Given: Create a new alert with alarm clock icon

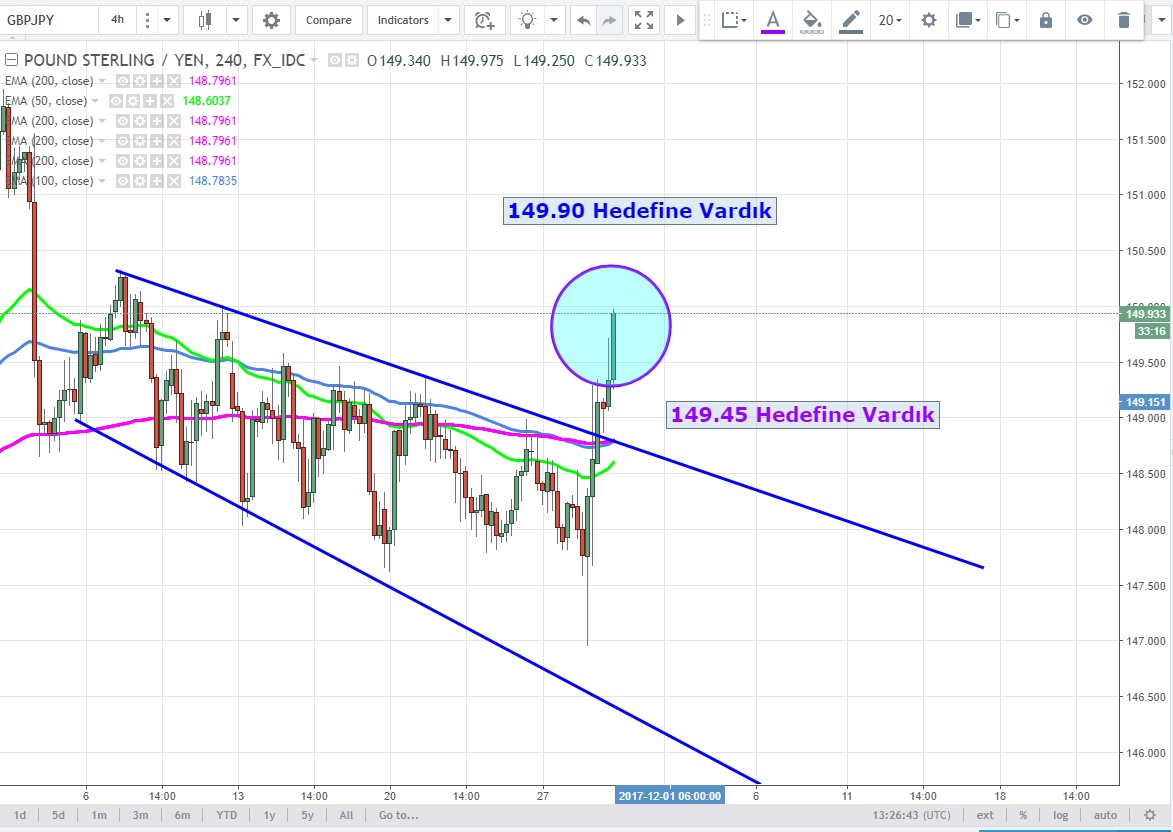Looking at the screenshot, I should click(484, 20).
